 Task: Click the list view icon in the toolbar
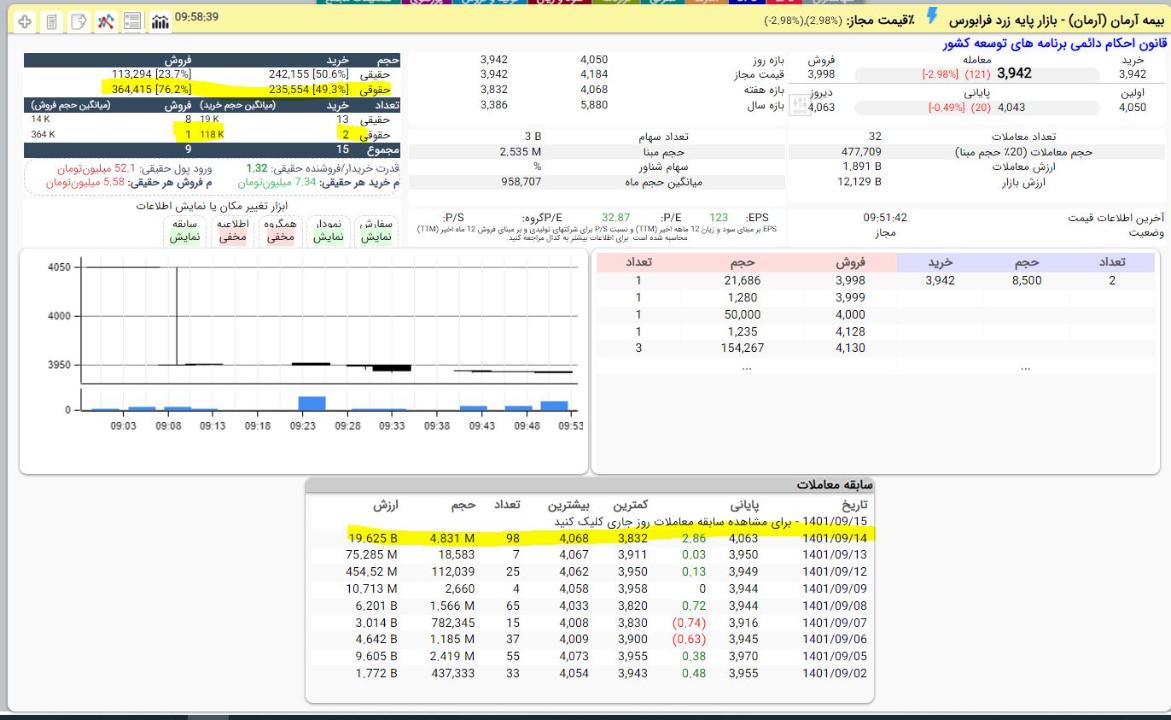[132, 21]
